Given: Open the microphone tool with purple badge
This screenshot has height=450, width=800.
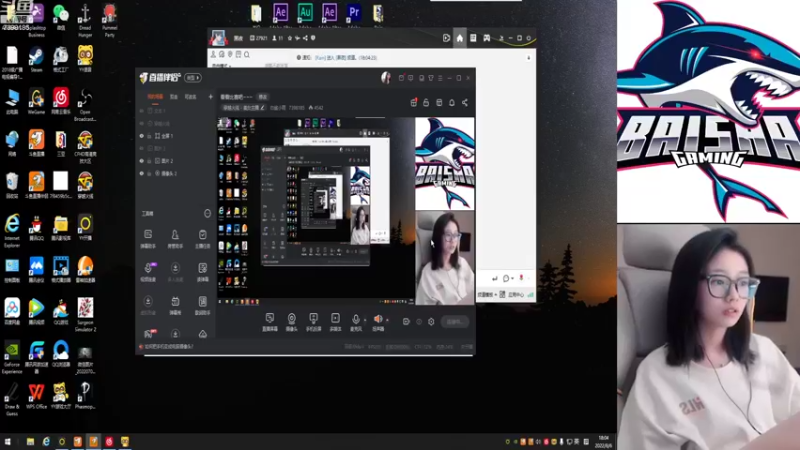Looking at the screenshot, I should click(148, 268).
